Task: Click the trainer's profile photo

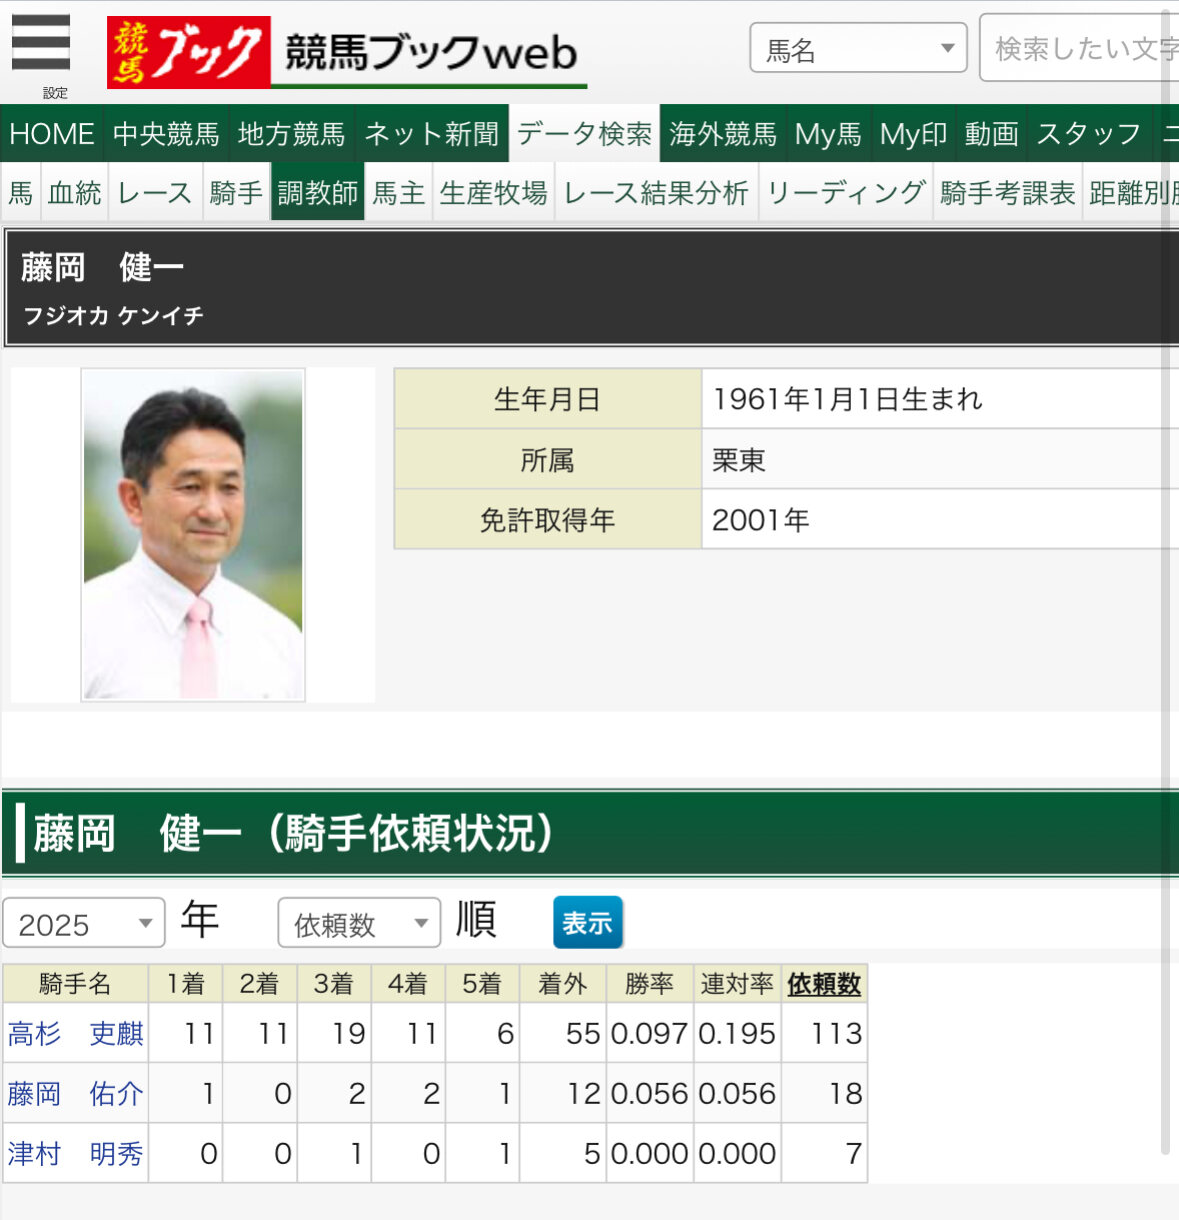Action: pyautogui.click(x=193, y=535)
